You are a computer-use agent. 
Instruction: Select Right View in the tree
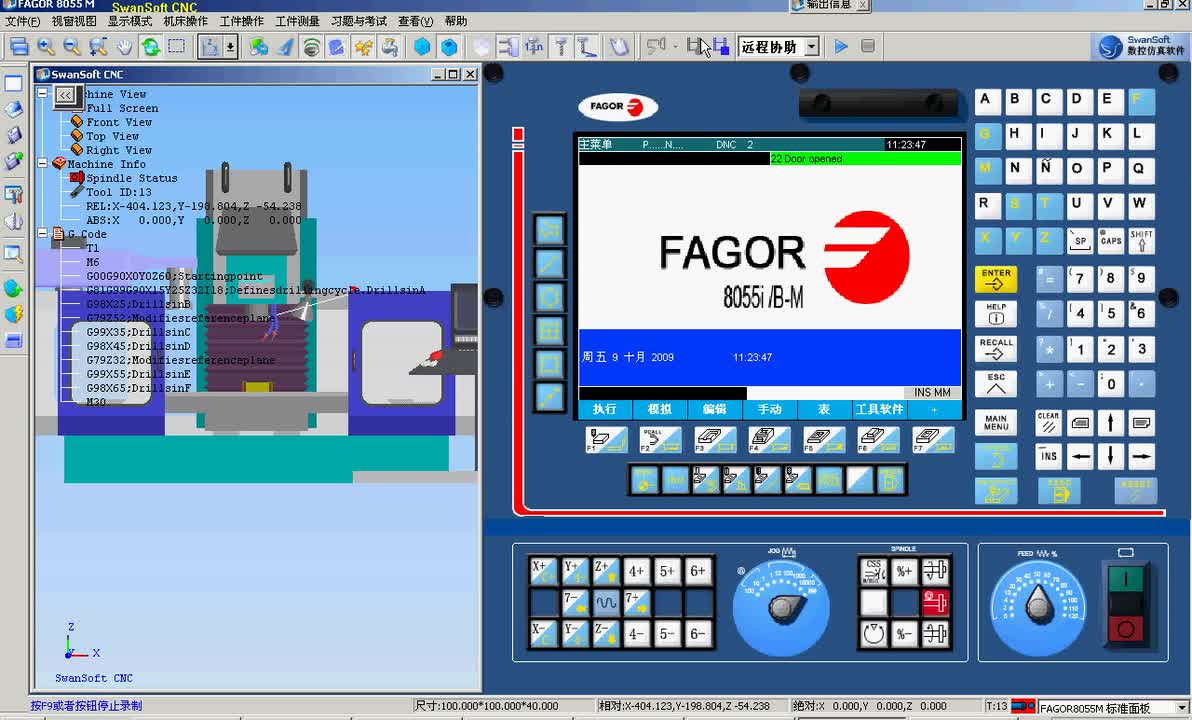[119, 150]
